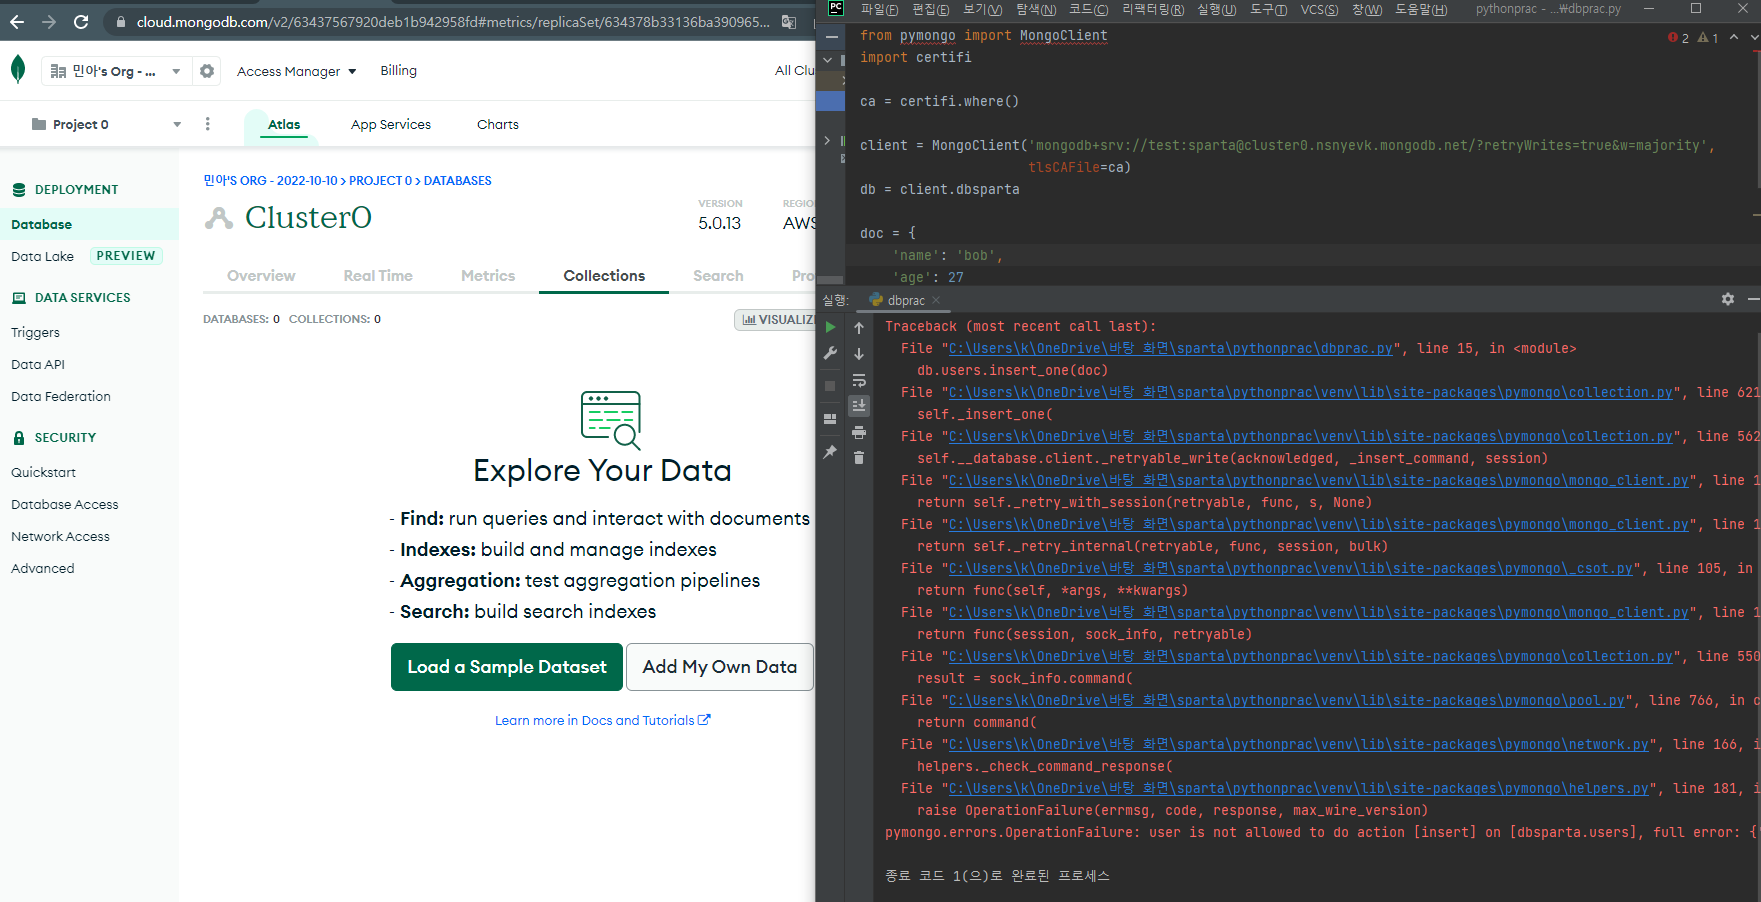Click the Visualize button
The image size is (1761, 902).
[x=776, y=320]
